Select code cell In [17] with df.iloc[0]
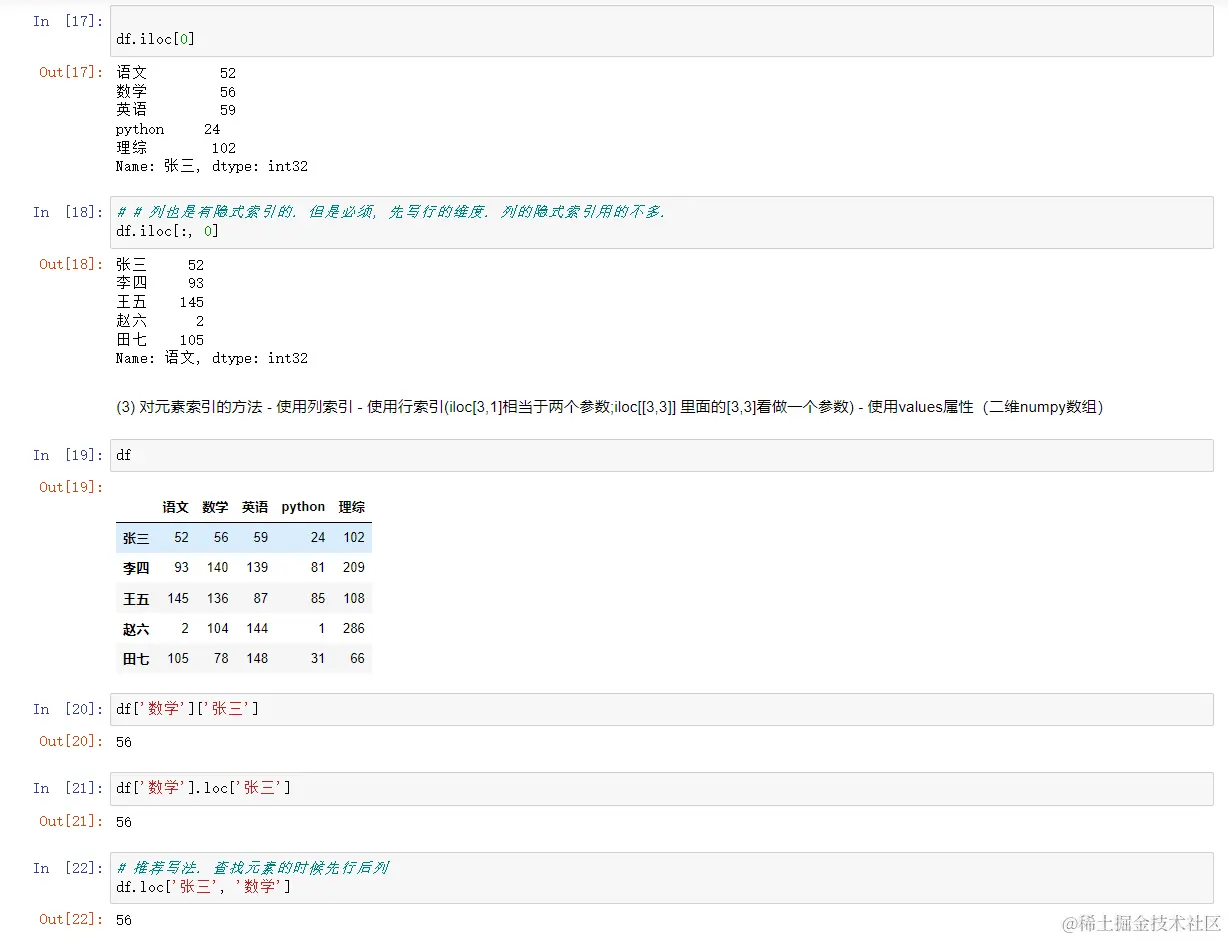This screenshot has height=940, width=1228. (x=661, y=31)
